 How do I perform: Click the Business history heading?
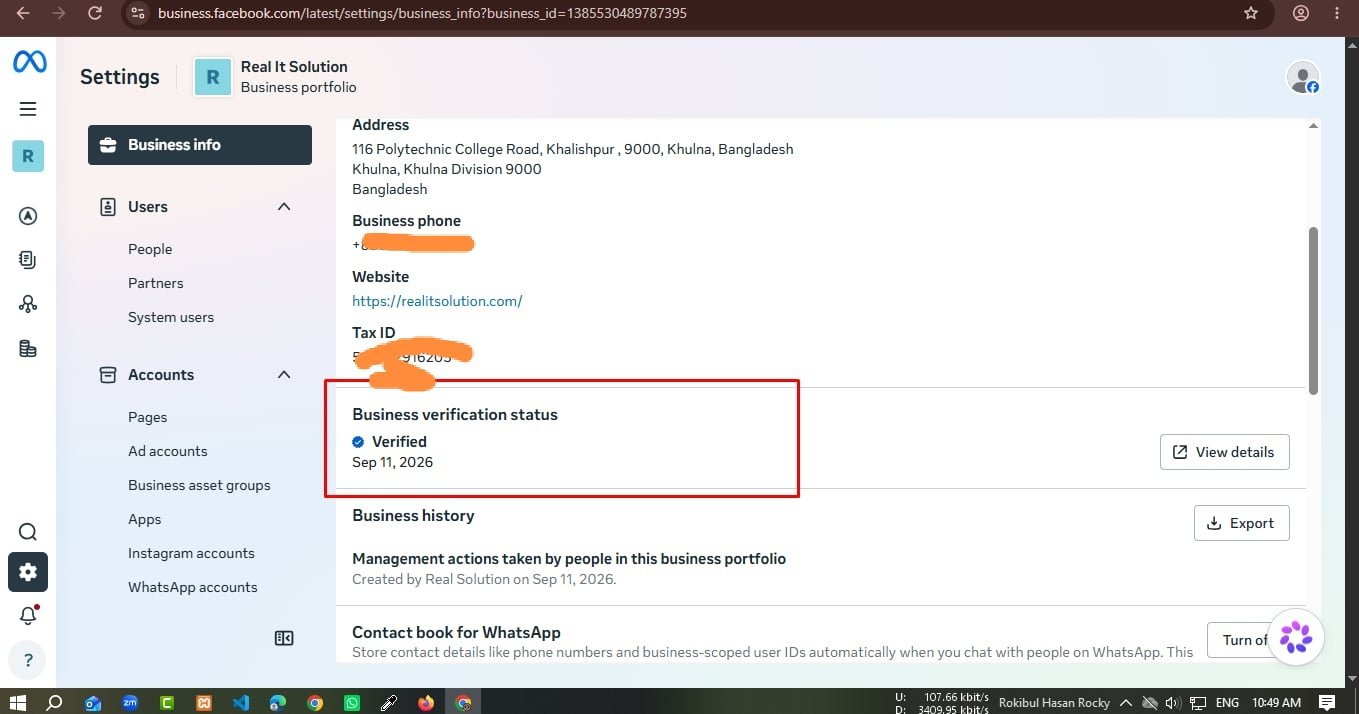413,516
